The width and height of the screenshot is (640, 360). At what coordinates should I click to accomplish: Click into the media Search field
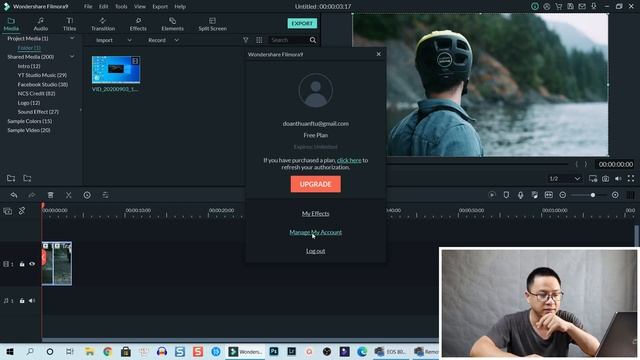pyautogui.click(x=288, y=40)
